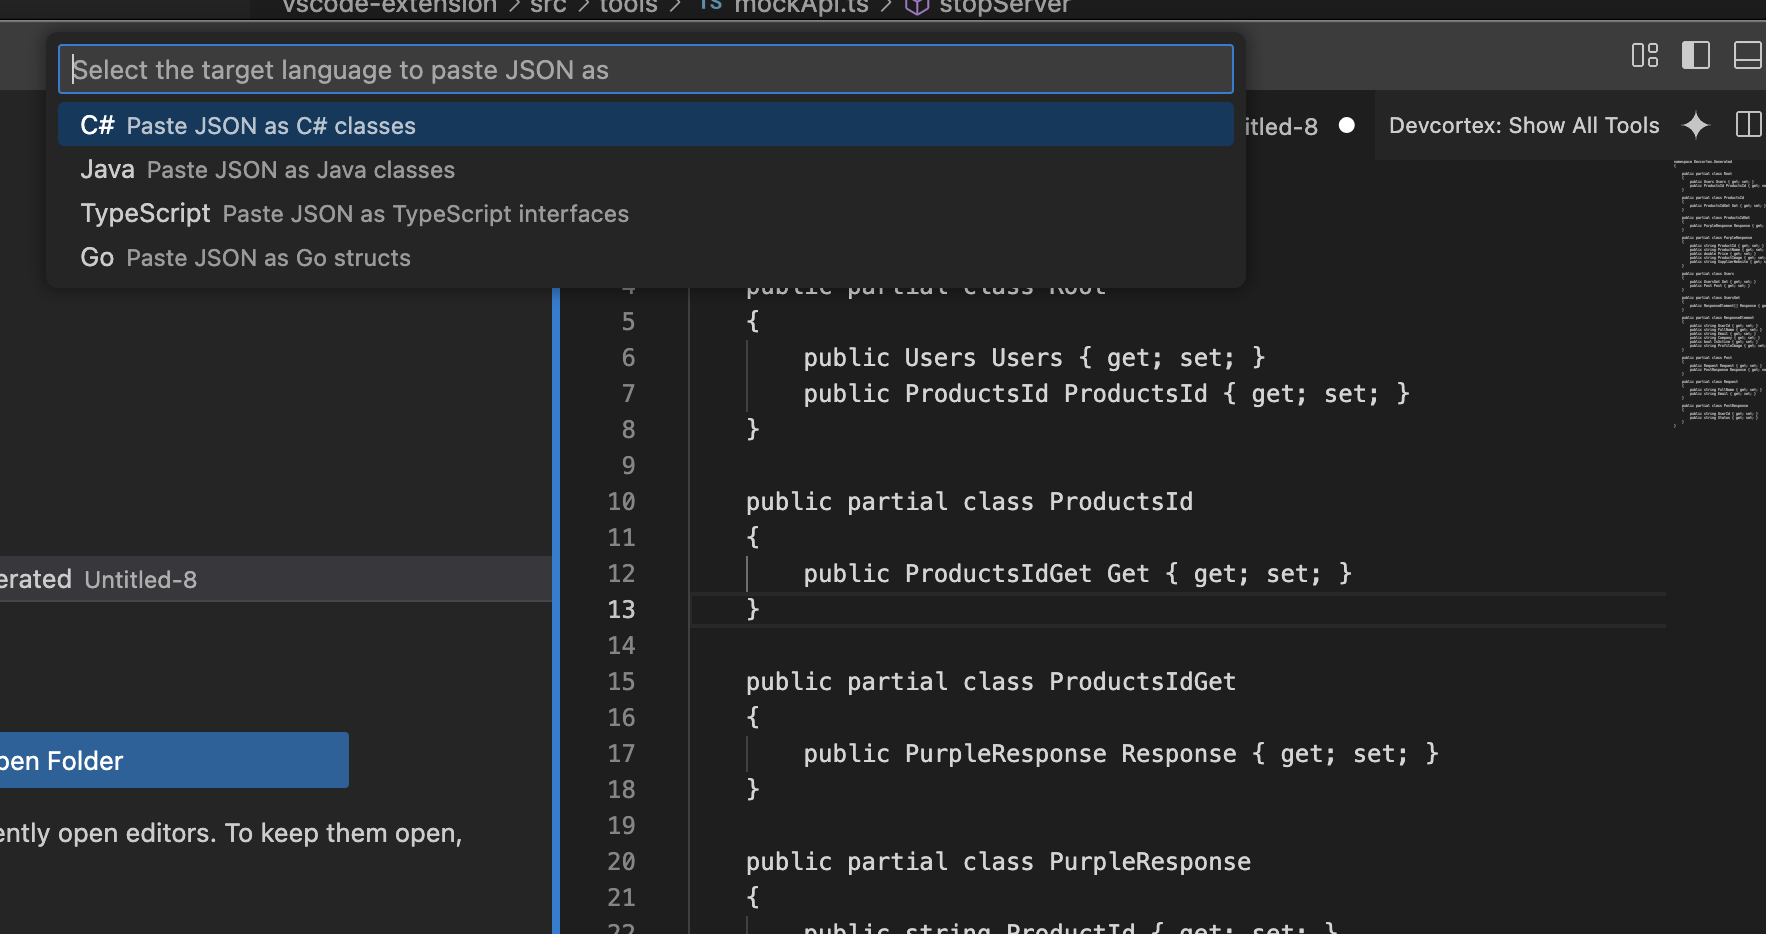Image resolution: width=1766 pixels, height=934 pixels.
Task: Click line number 17 in gutter
Action: [621, 753]
